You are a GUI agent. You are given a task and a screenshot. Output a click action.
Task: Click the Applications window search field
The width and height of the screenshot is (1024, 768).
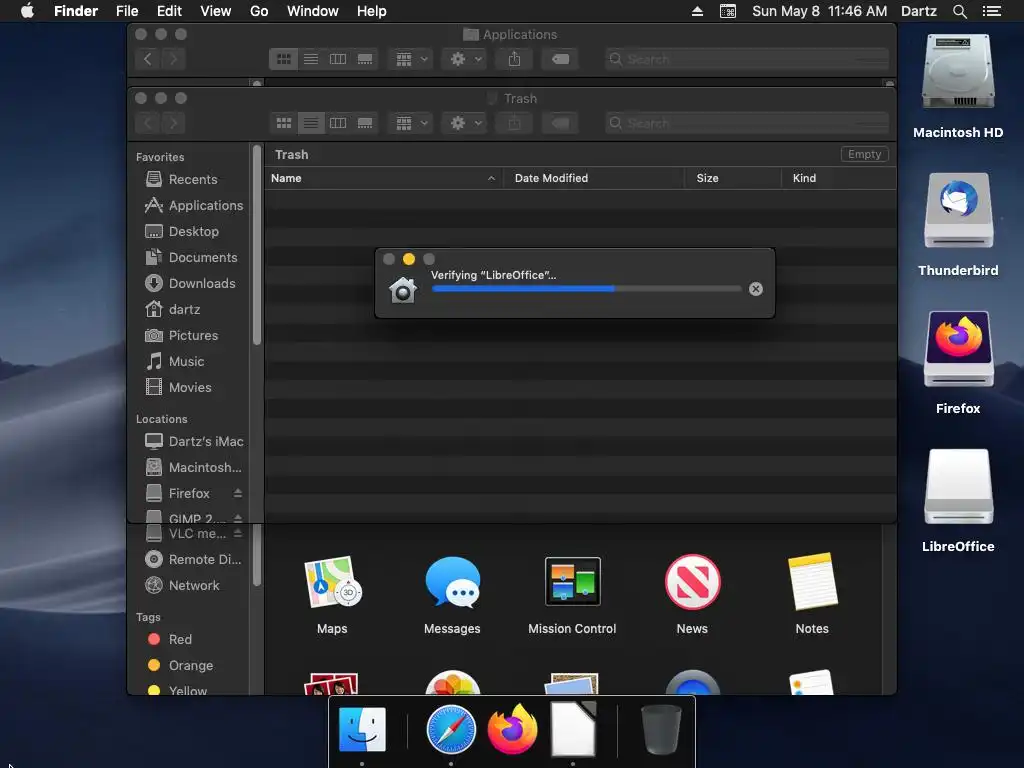coord(746,59)
